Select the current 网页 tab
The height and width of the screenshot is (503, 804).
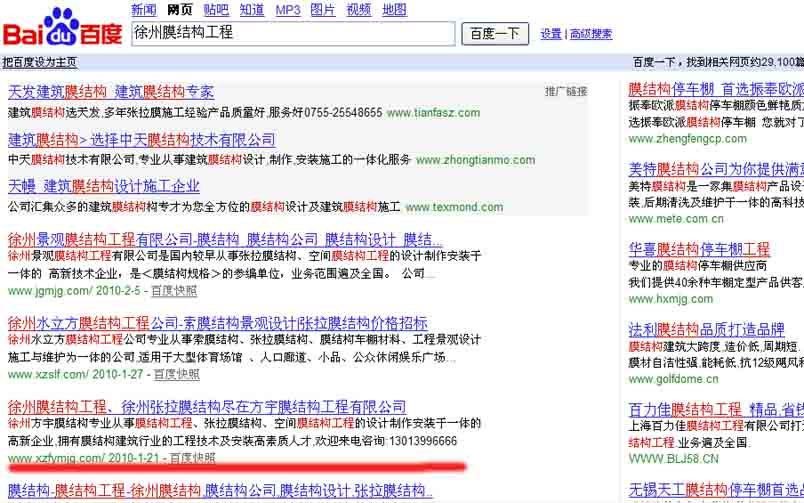point(180,10)
